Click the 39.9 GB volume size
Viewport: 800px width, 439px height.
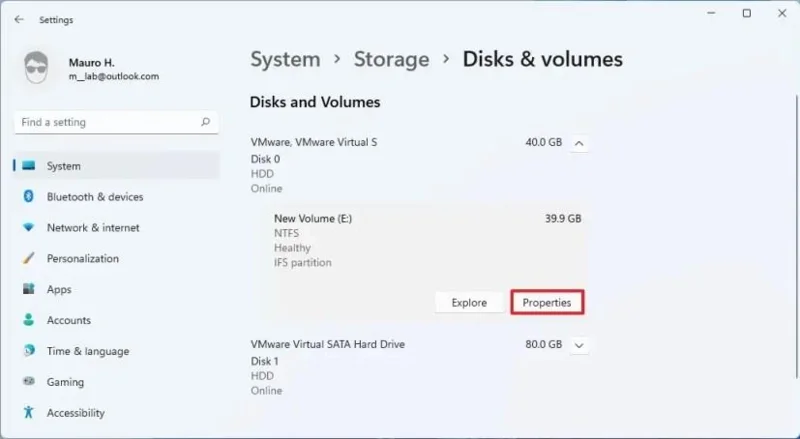[563, 218]
